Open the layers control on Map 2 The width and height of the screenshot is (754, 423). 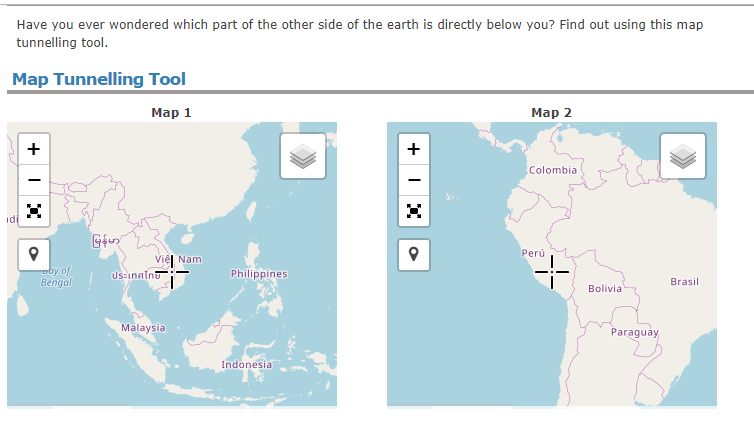coord(683,155)
